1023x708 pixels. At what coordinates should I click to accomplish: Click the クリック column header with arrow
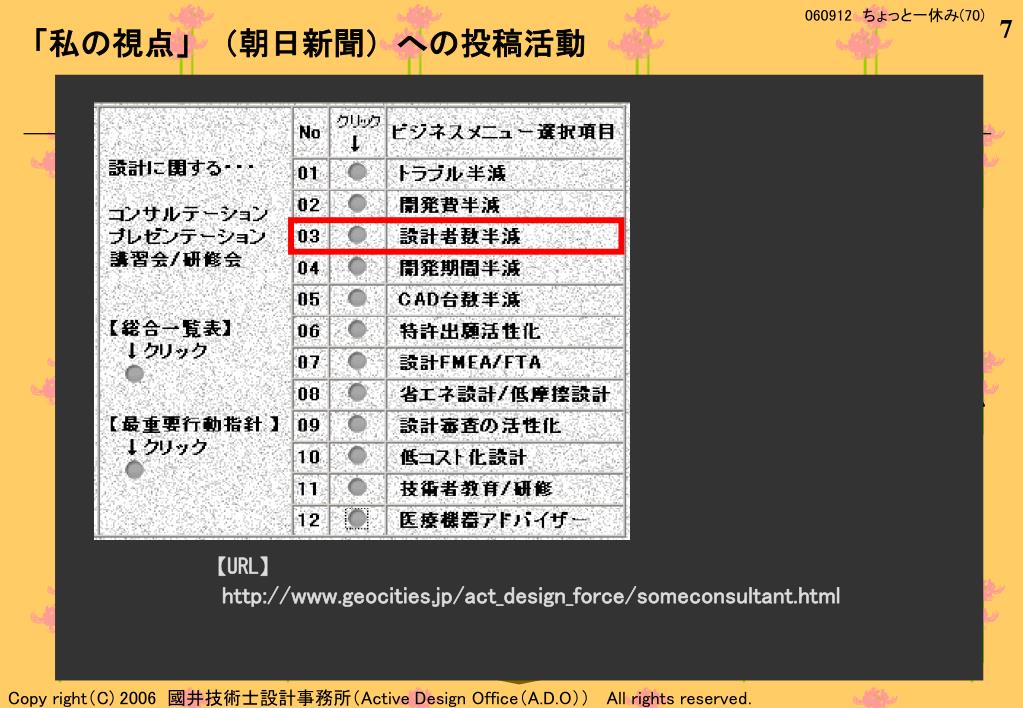[358, 132]
